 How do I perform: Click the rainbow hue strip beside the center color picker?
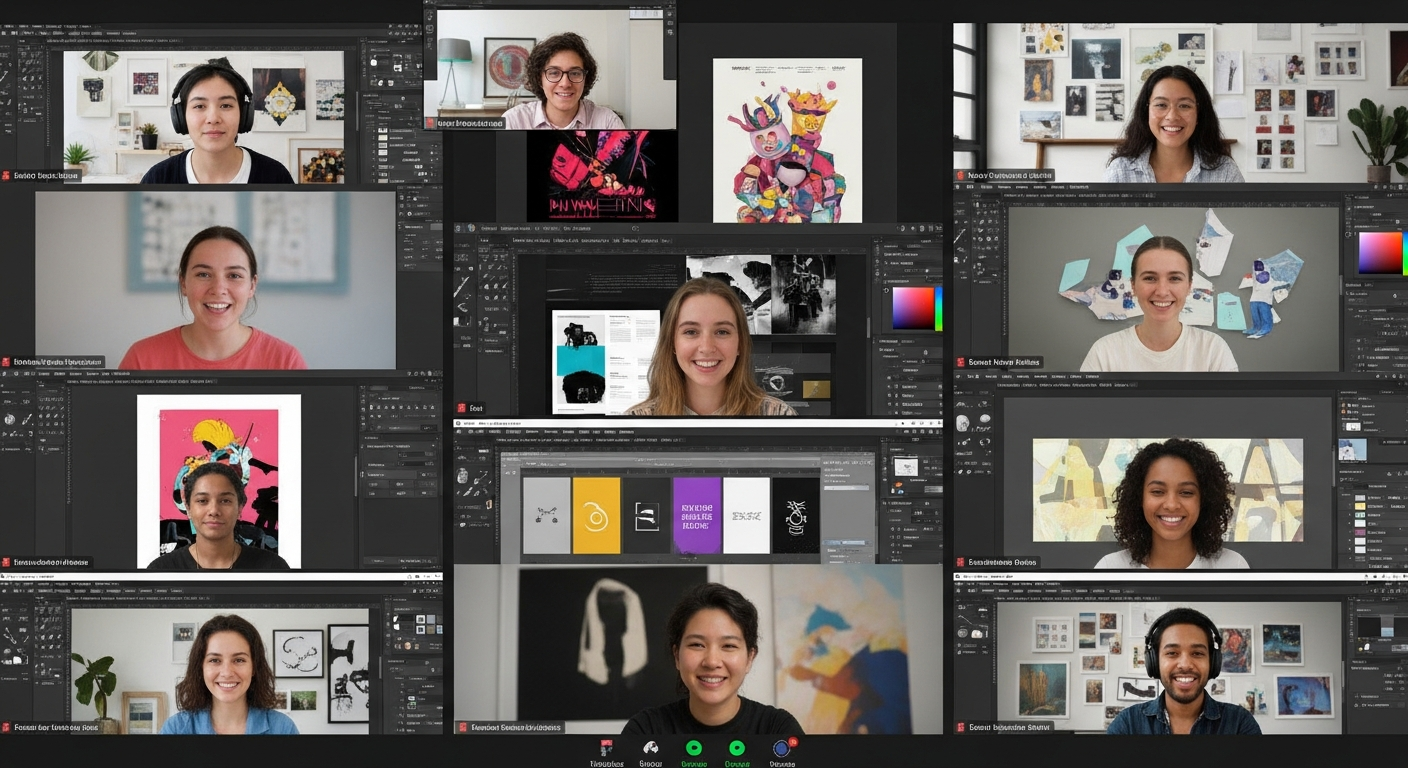pyautogui.click(x=938, y=308)
